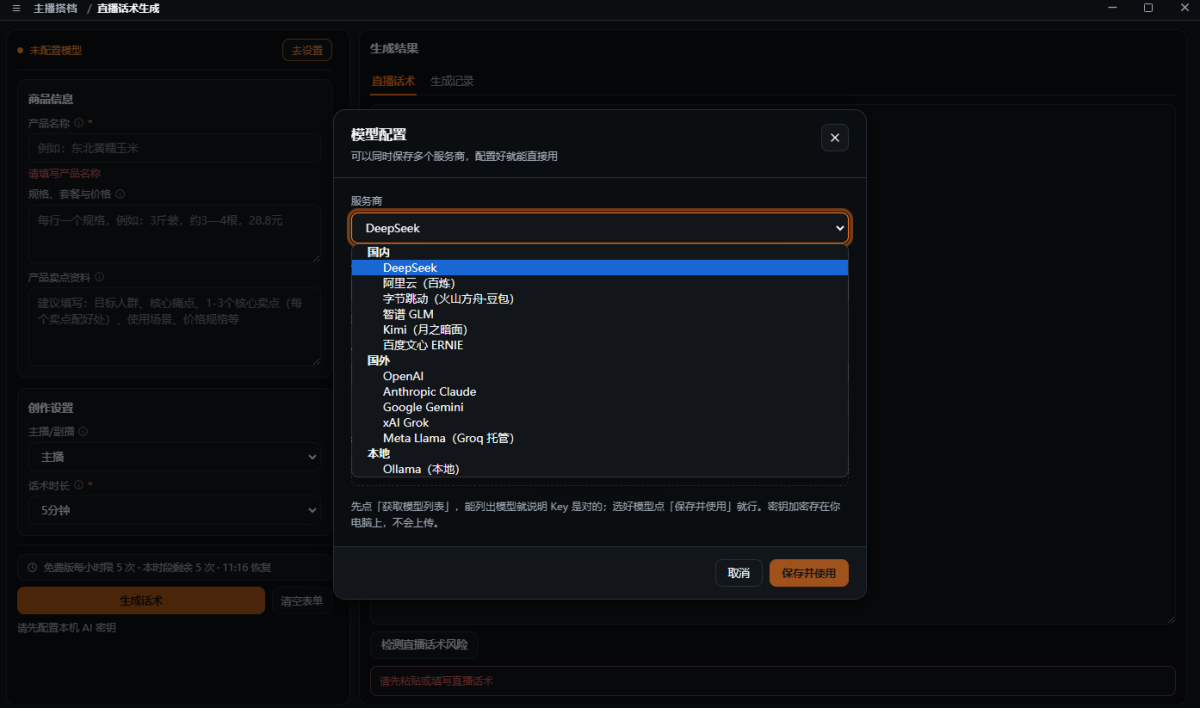Choose 字节跳动（火山方舟·豆包） provider option
This screenshot has width=1200, height=708.
[600, 299]
